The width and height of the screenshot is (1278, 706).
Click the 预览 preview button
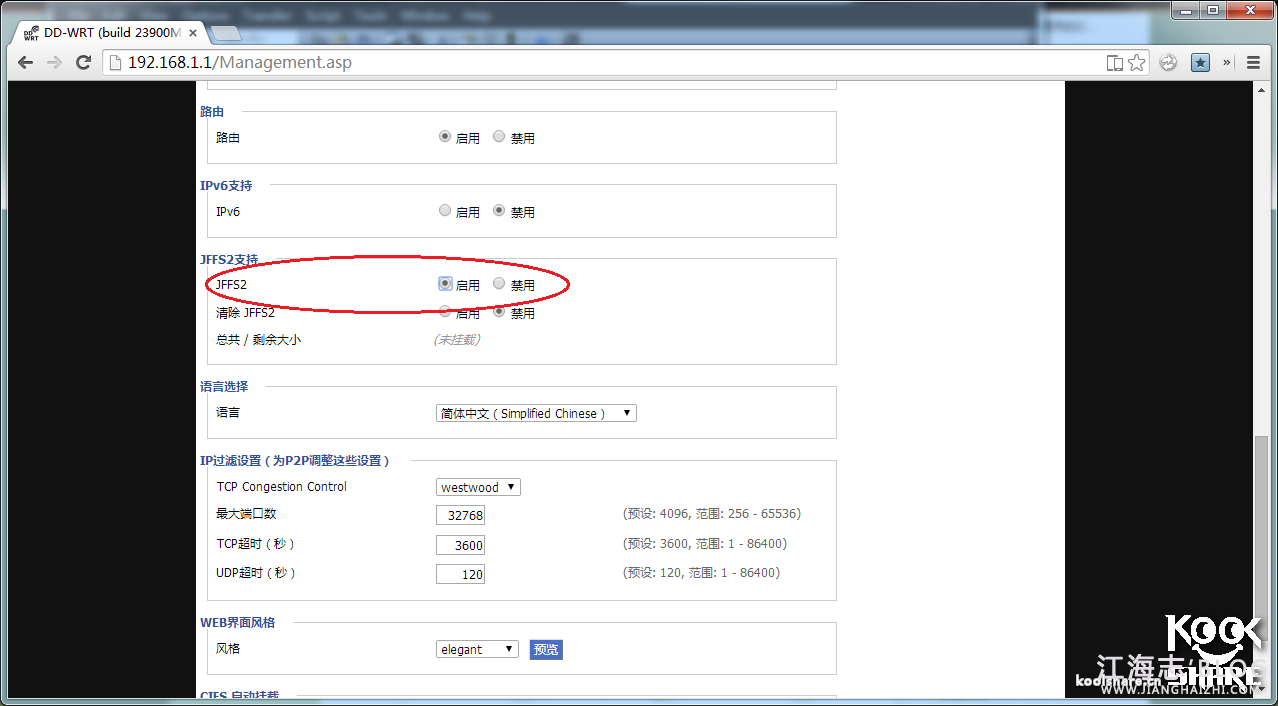tap(546, 649)
